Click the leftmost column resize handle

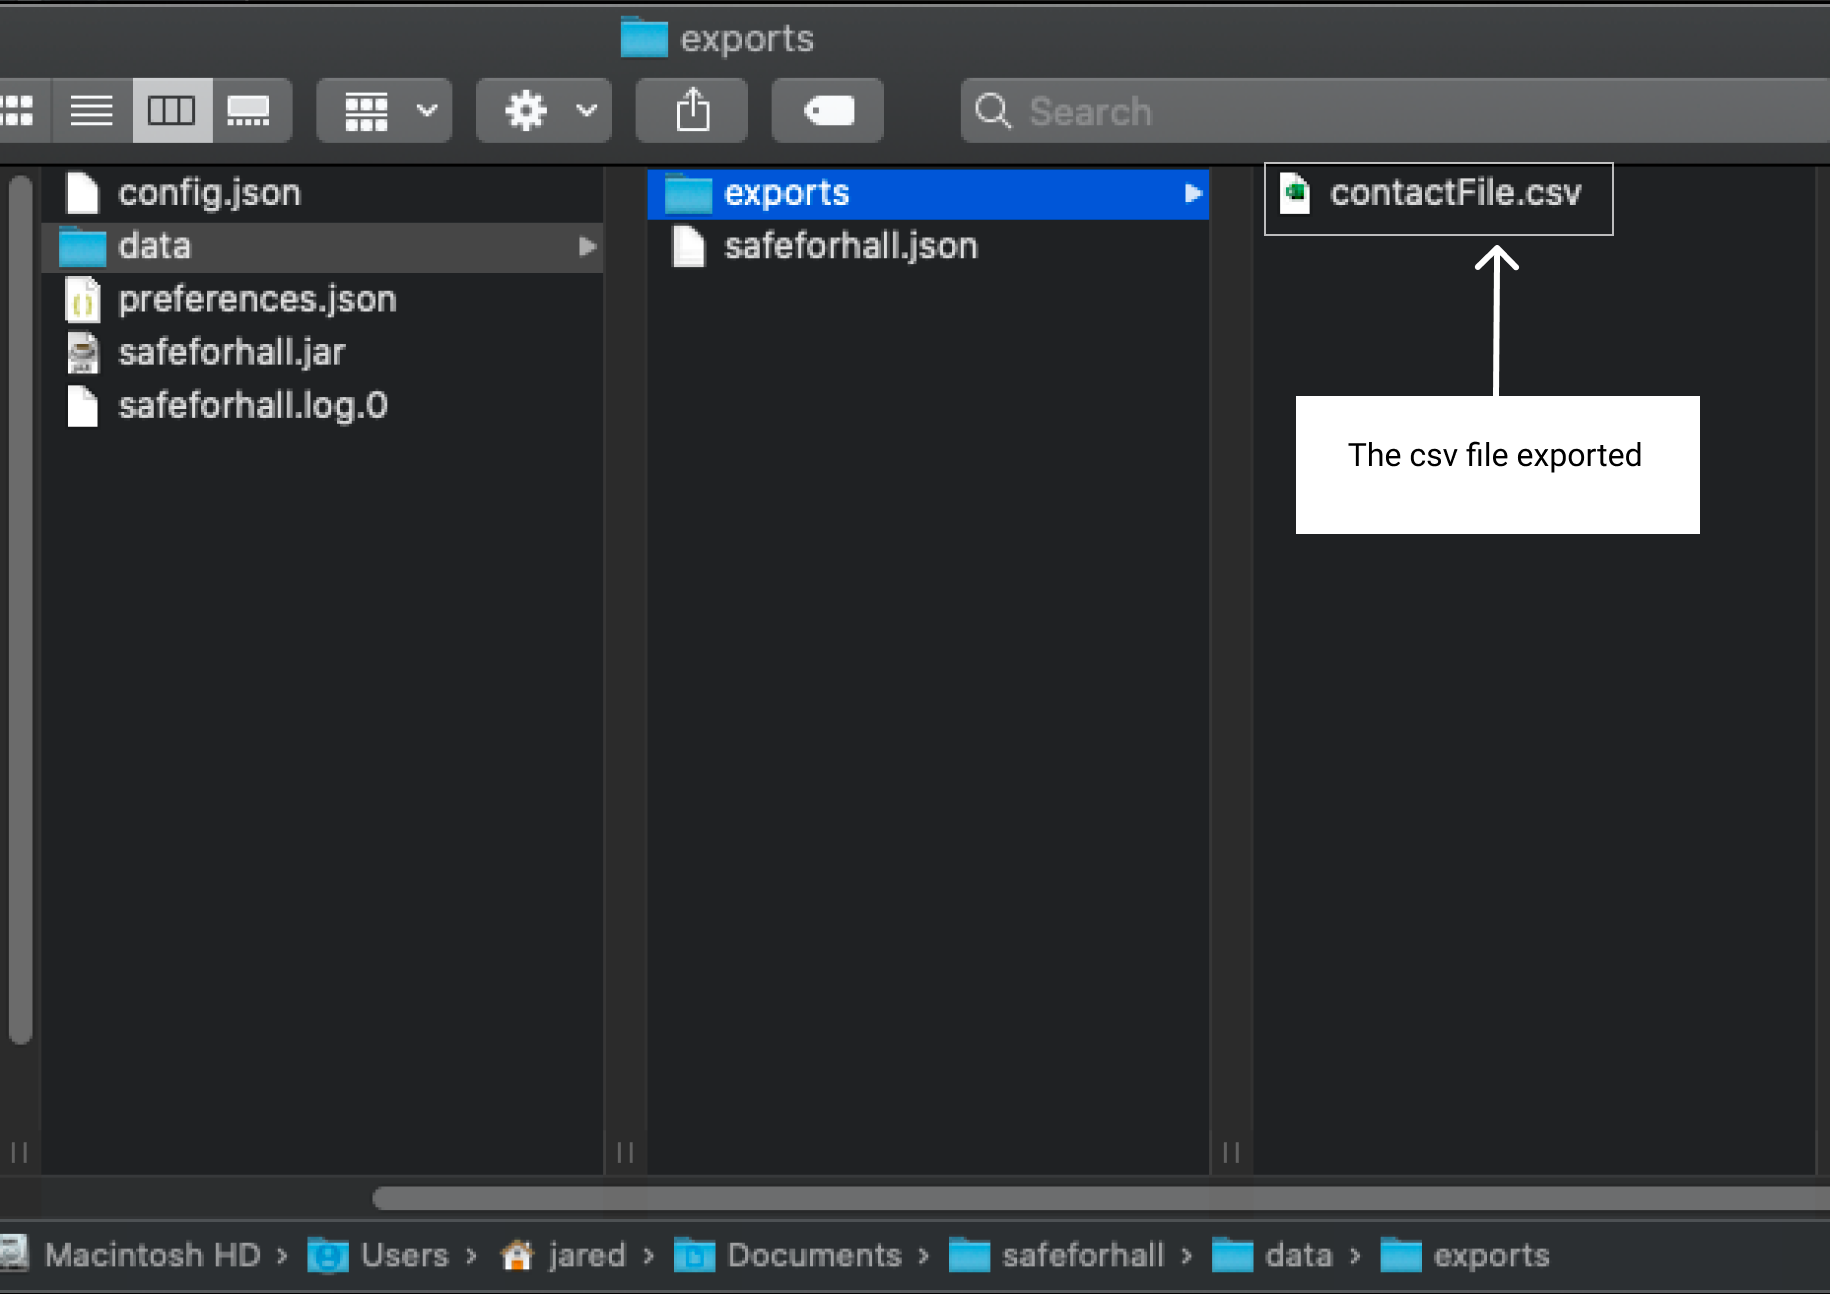point(19,1152)
